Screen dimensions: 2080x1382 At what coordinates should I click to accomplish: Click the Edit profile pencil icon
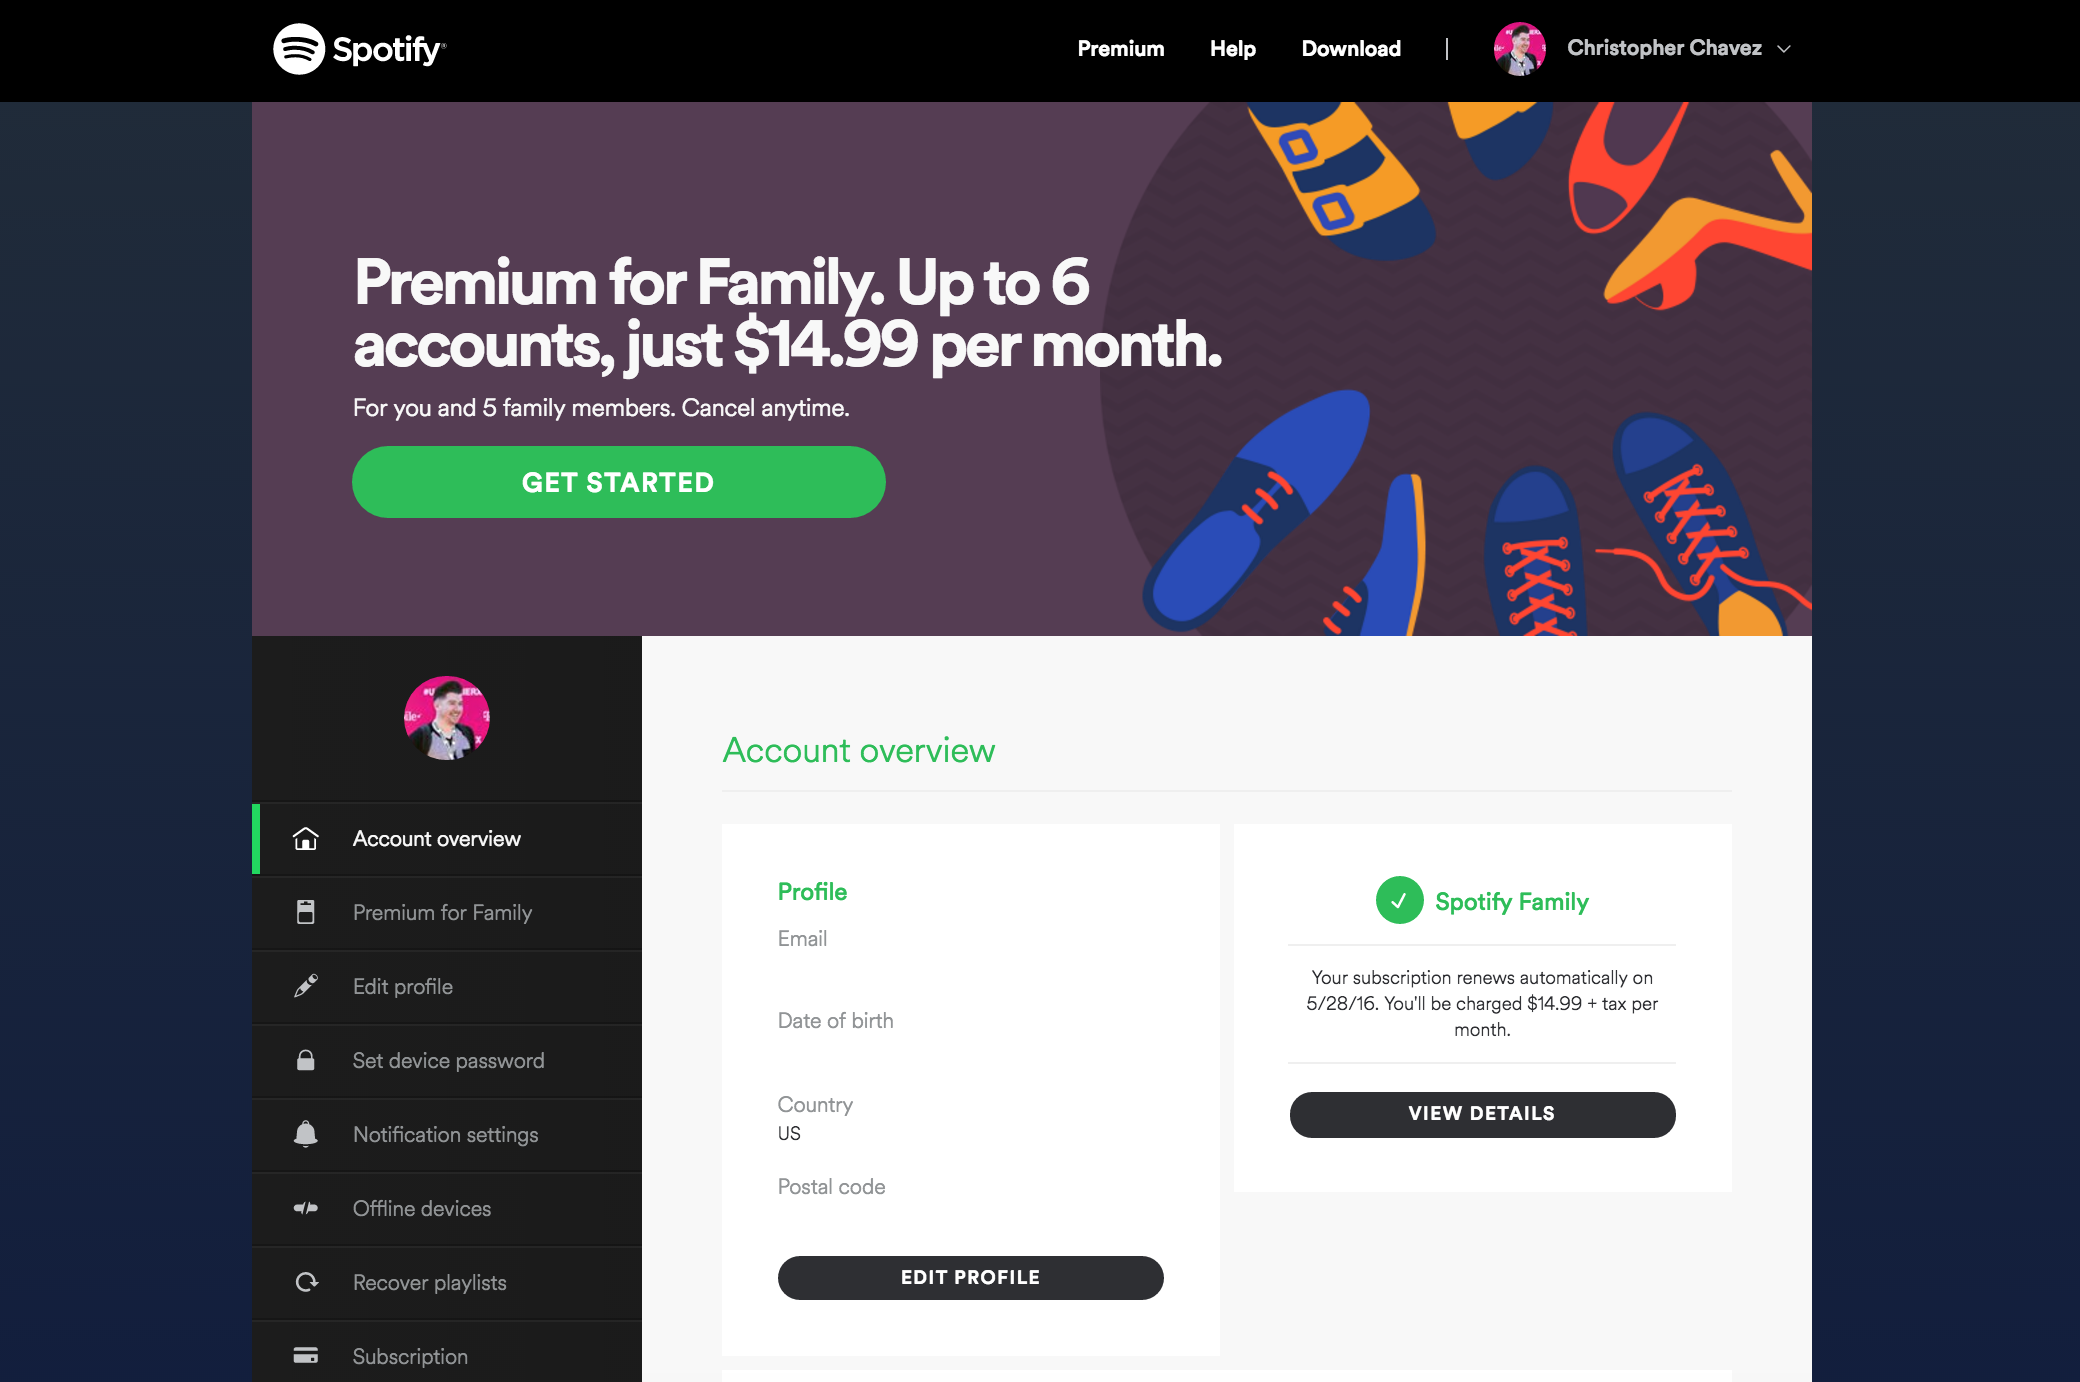(x=308, y=986)
